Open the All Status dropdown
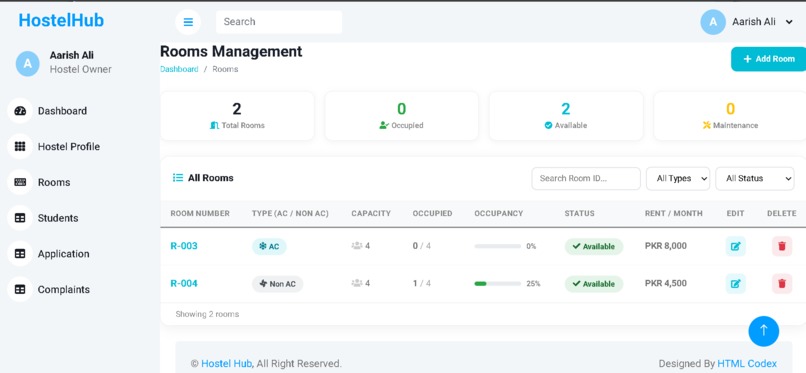The height and width of the screenshot is (373, 806). (x=755, y=178)
